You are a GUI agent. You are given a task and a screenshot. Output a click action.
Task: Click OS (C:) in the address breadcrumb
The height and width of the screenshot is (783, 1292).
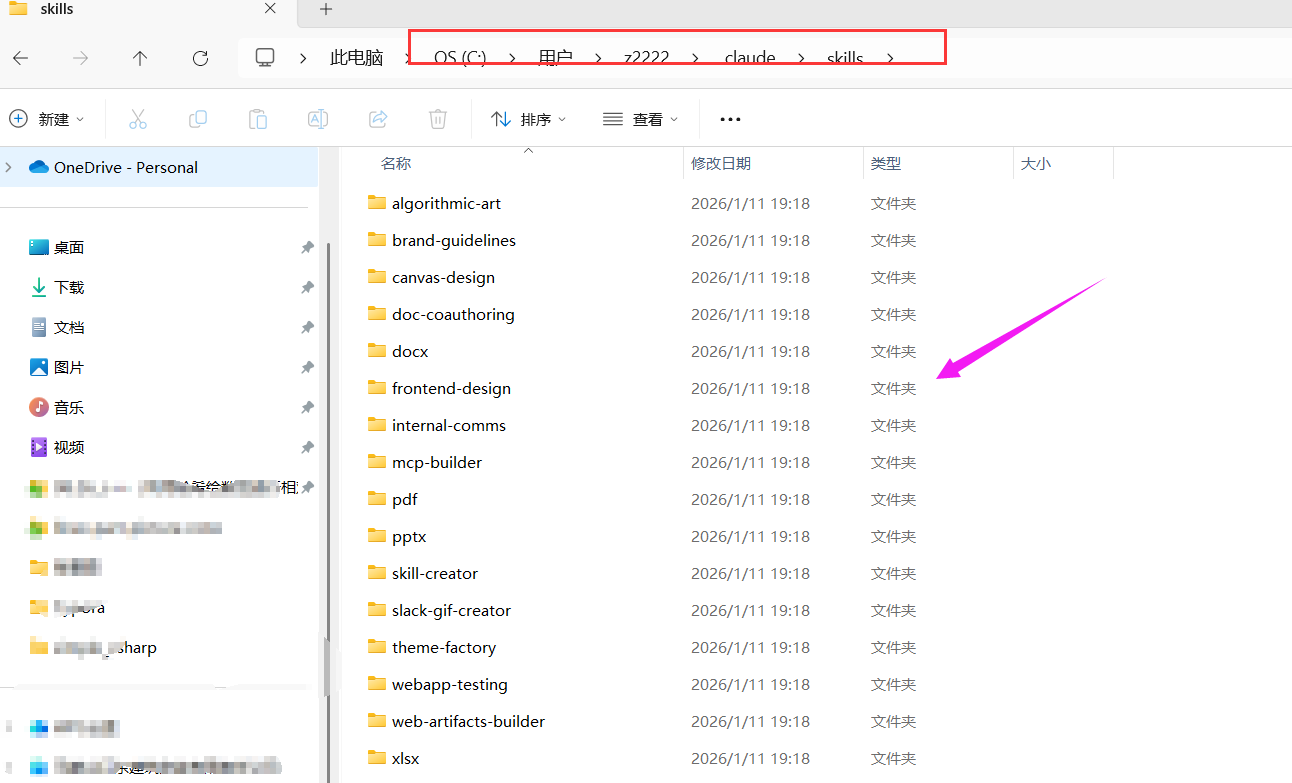460,58
